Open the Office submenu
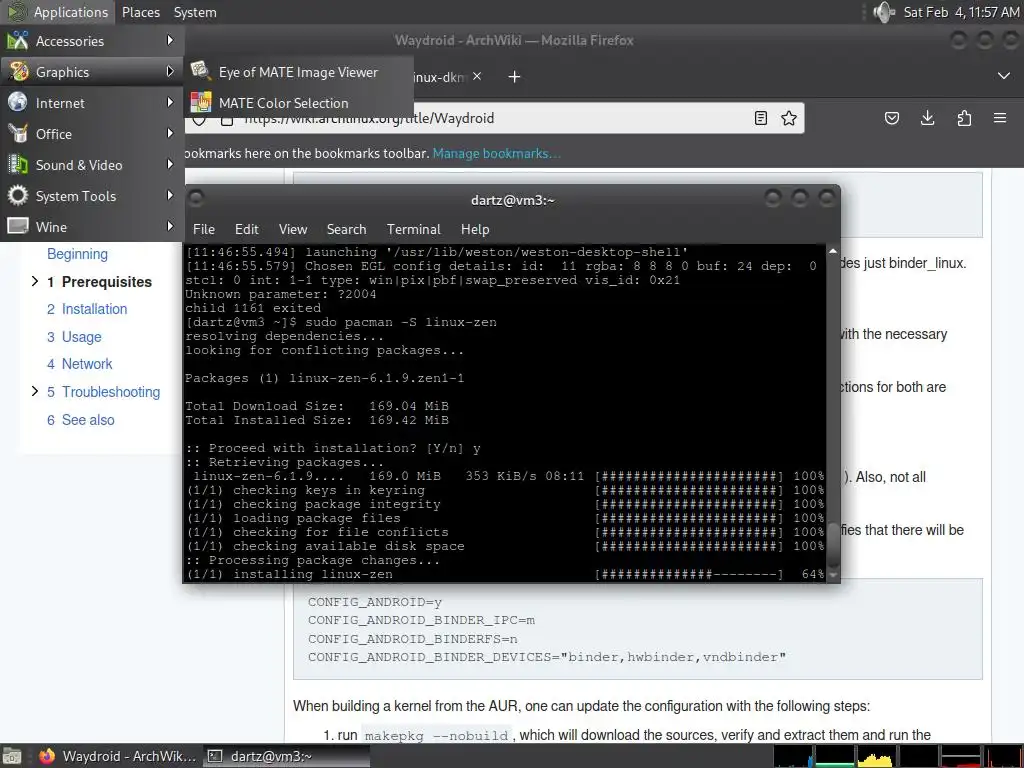Screen dimensions: 1024x768 [91, 134]
